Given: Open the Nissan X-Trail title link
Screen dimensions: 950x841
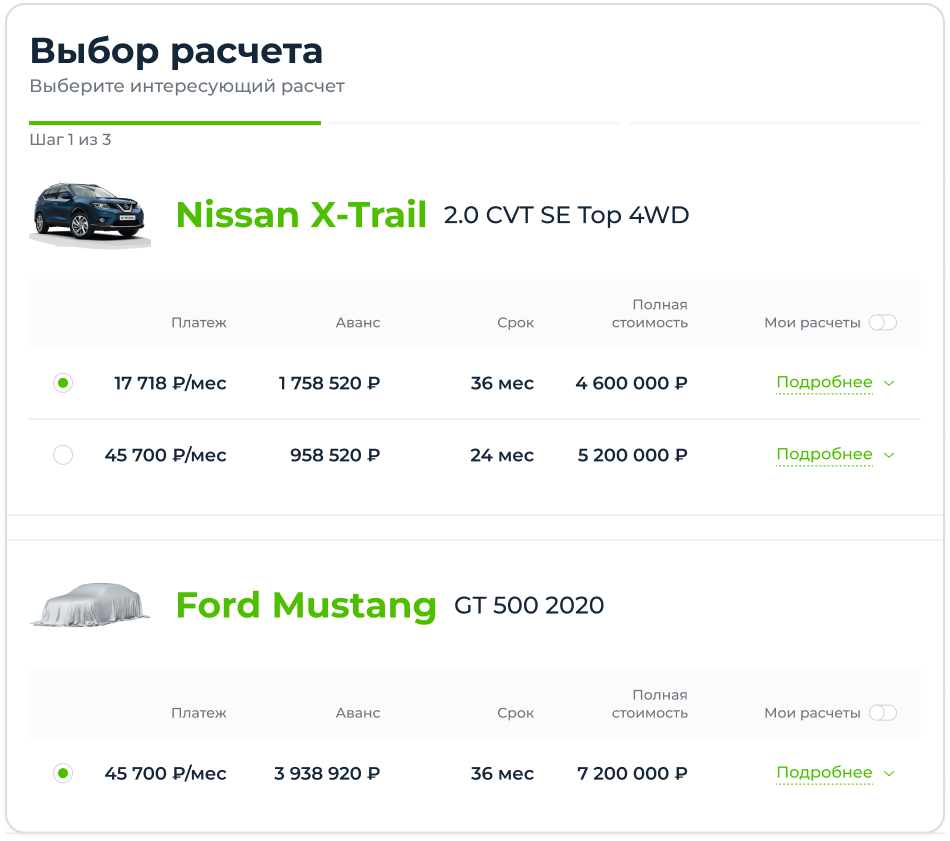Looking at the screenshot, I should [x=301, y=215].
